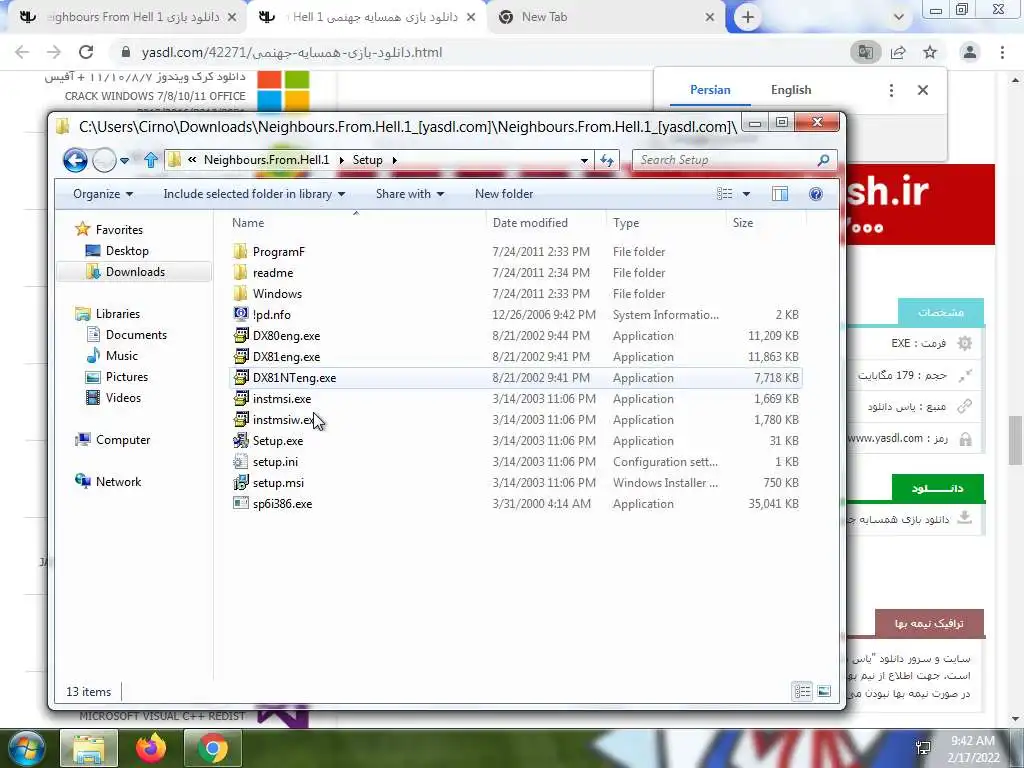Select the DX80eng.exe file icon

point(240,336)
